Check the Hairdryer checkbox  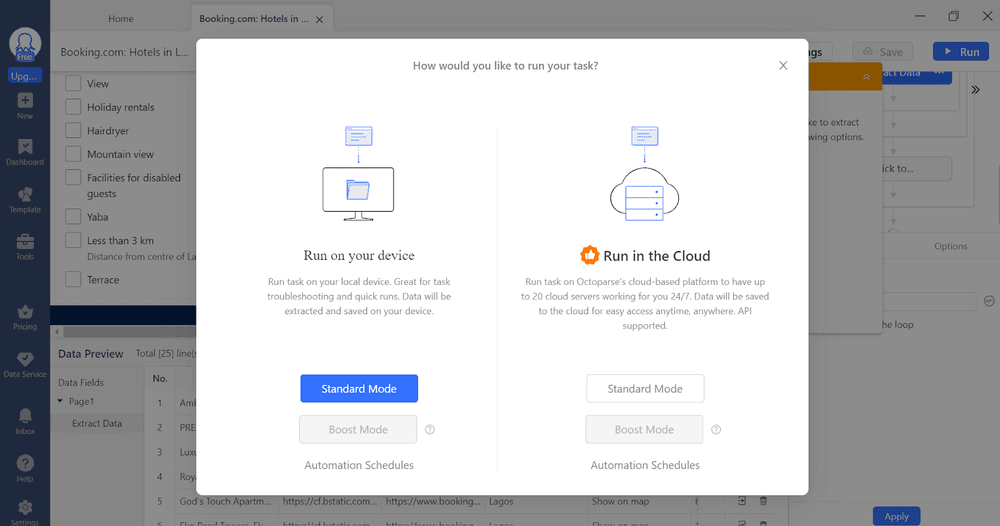(x=73, y=131)
